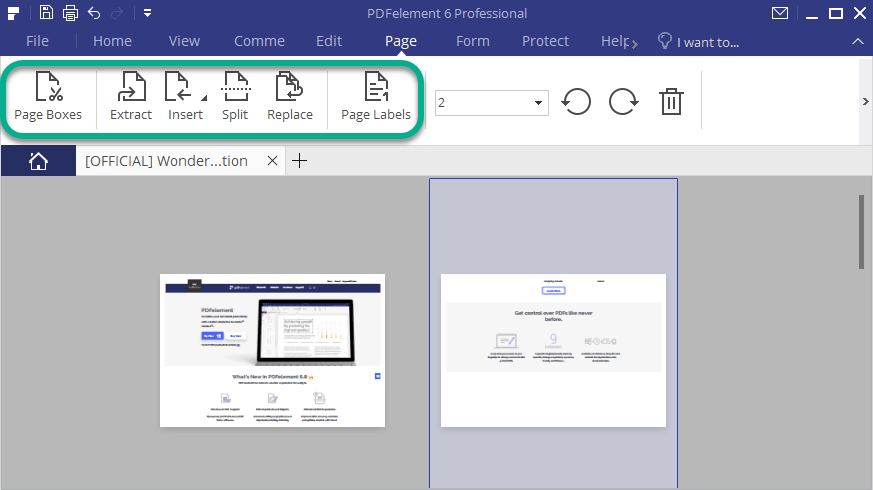Viewport: 873px width, 490px height.
Task: Go to the Home screen tab
Action: click(38, 161)
